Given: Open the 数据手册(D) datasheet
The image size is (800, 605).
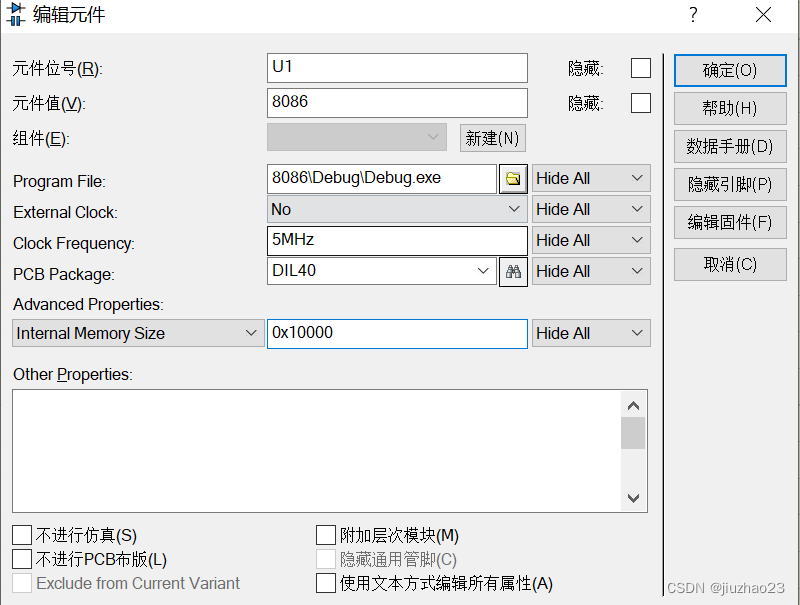Looking at the screenshot, I should tap(730, 146).
